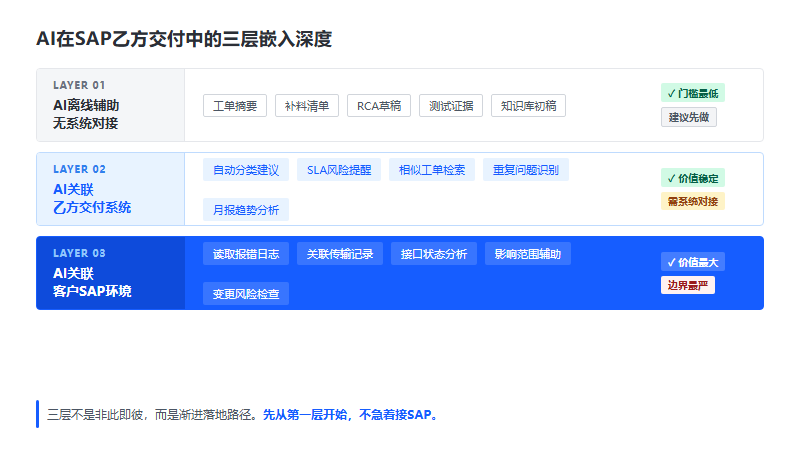
Task: Click the '知识库初稿' tag
Action: point(528,106)
